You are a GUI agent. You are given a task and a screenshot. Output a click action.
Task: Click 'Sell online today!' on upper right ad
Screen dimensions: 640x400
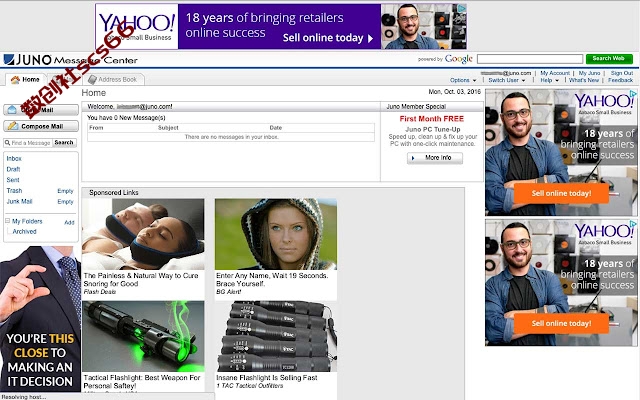coord(561,193)
